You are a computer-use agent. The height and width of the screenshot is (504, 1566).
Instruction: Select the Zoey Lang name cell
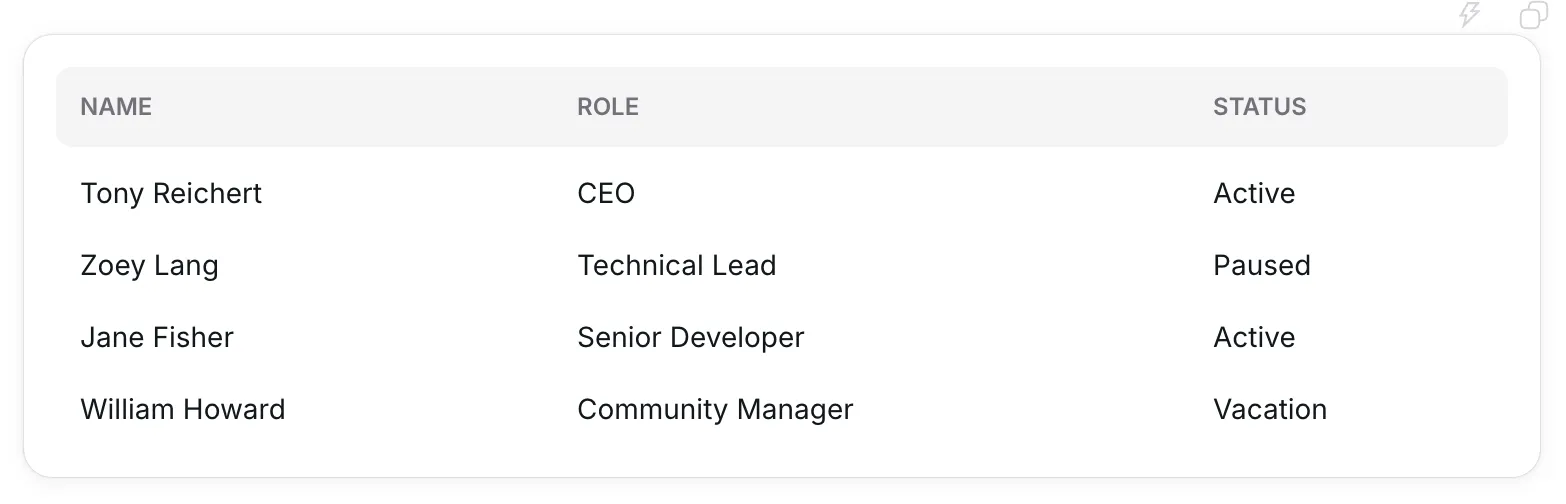[149, 265]
